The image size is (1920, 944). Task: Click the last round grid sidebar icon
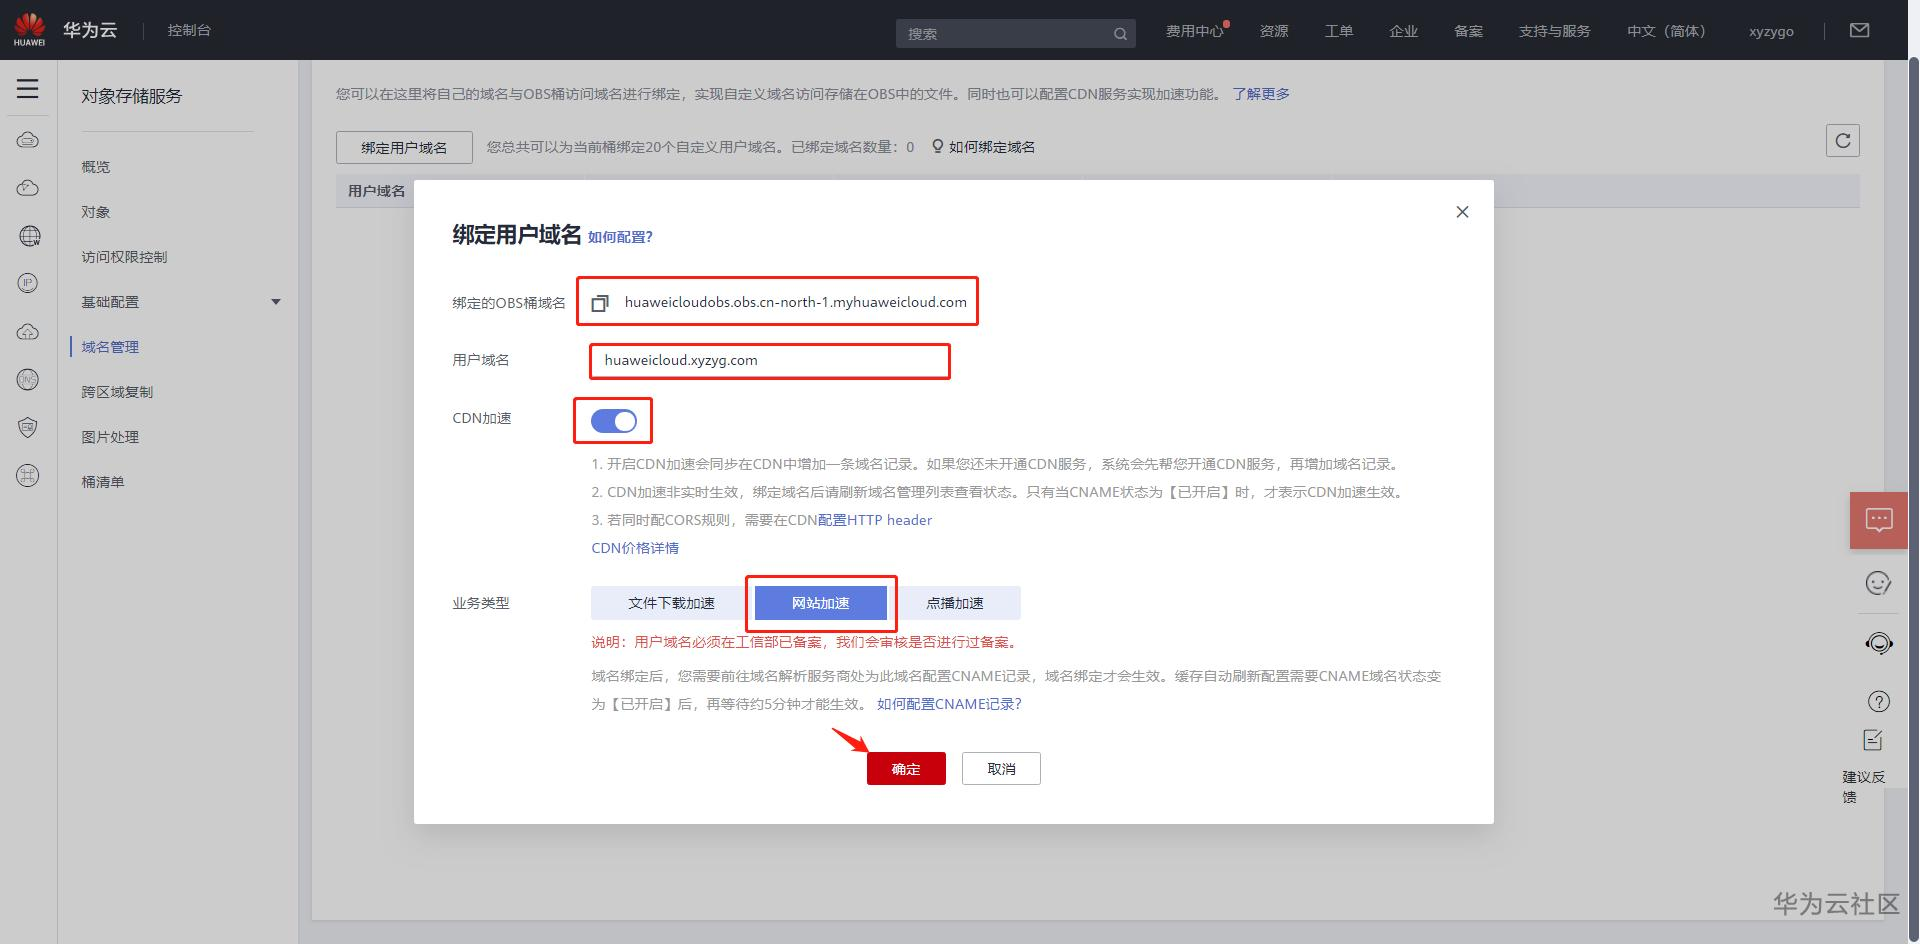(28, 476)
